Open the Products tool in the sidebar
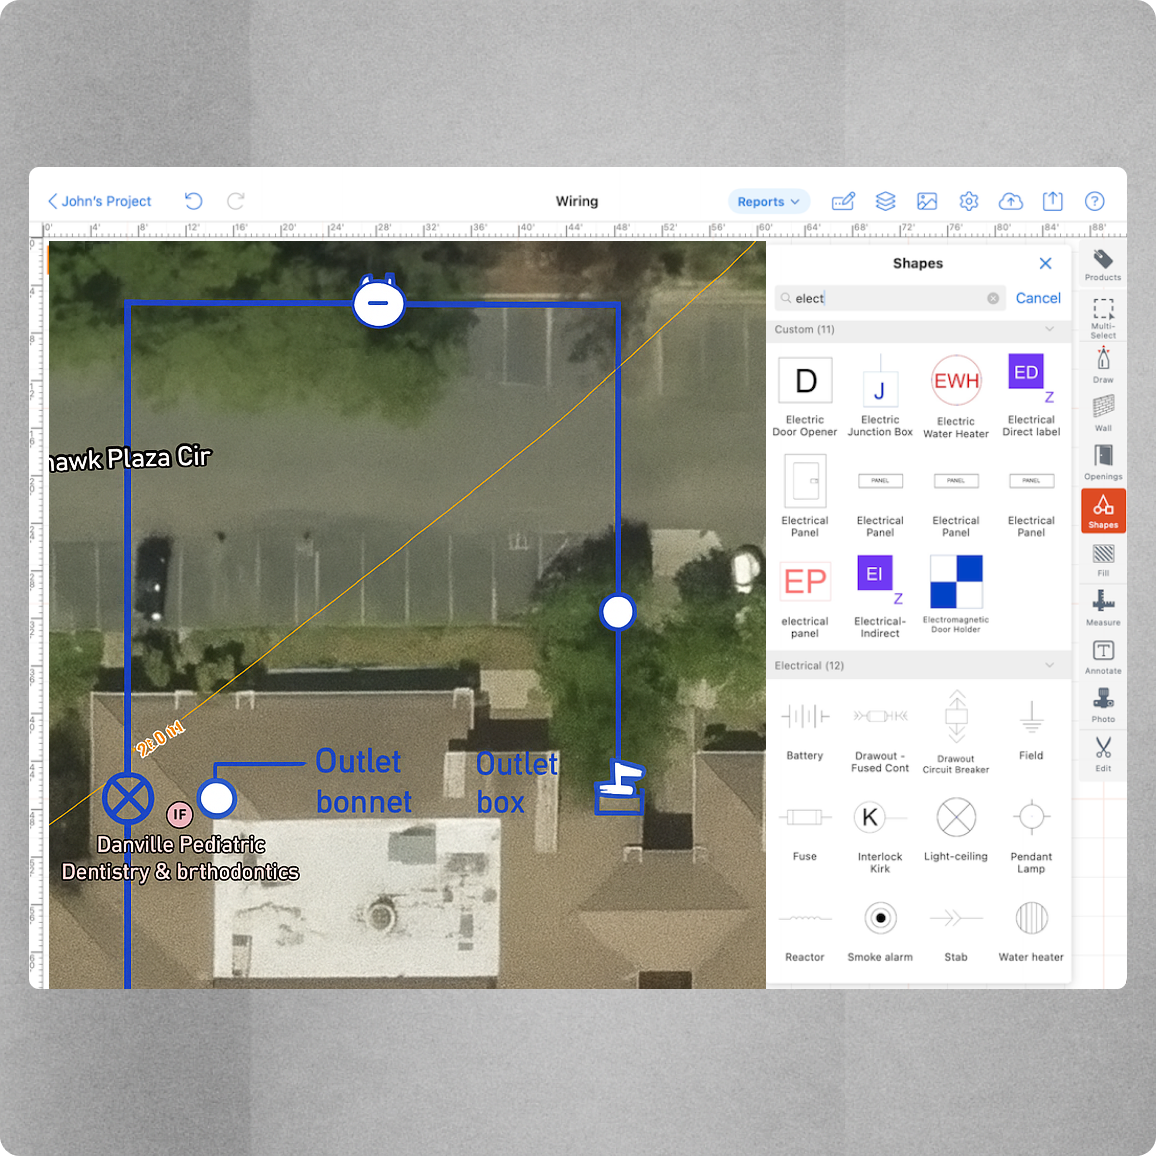 point(1102,265)
